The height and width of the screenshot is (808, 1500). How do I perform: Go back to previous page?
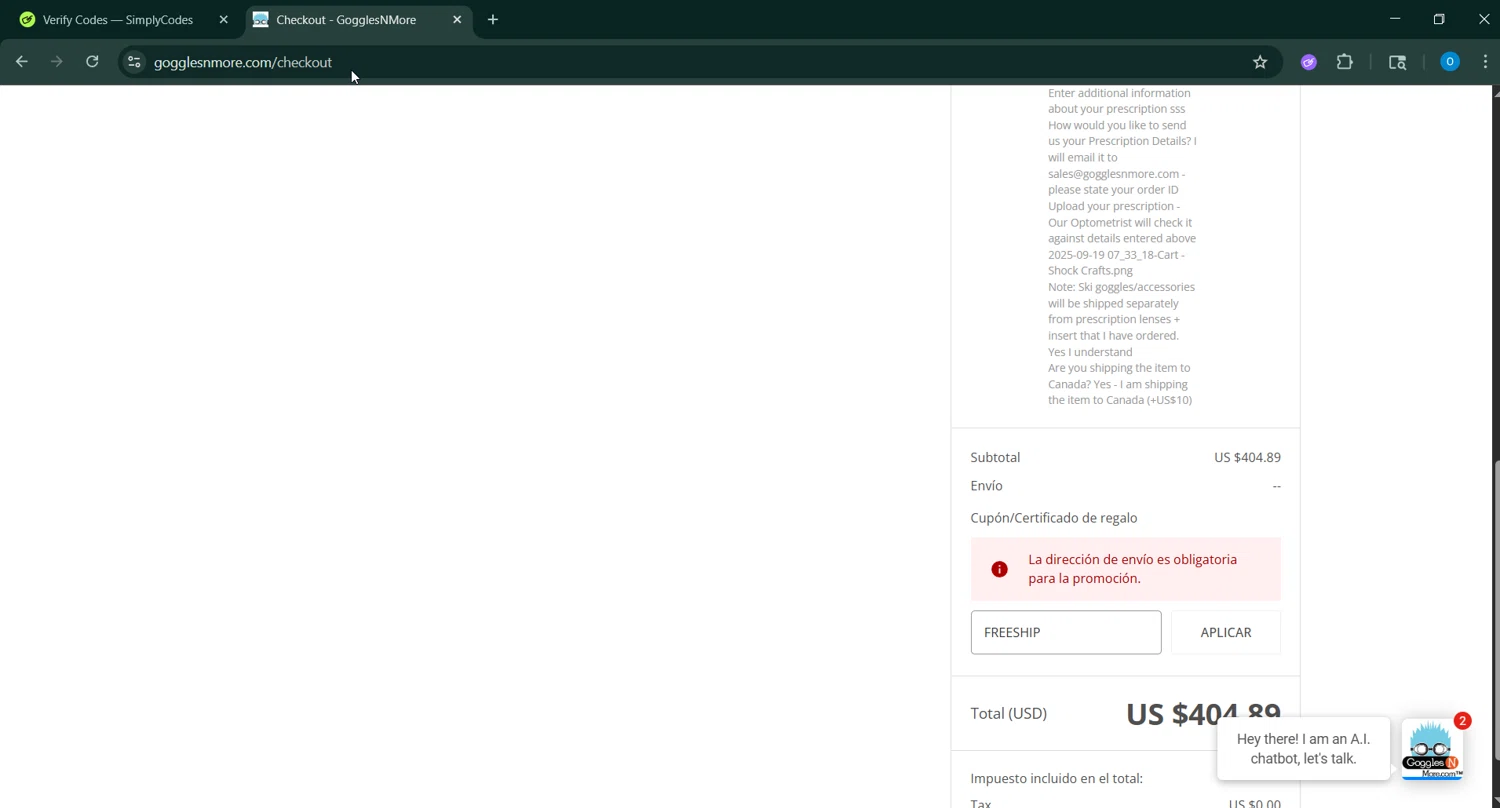(22, 62)
